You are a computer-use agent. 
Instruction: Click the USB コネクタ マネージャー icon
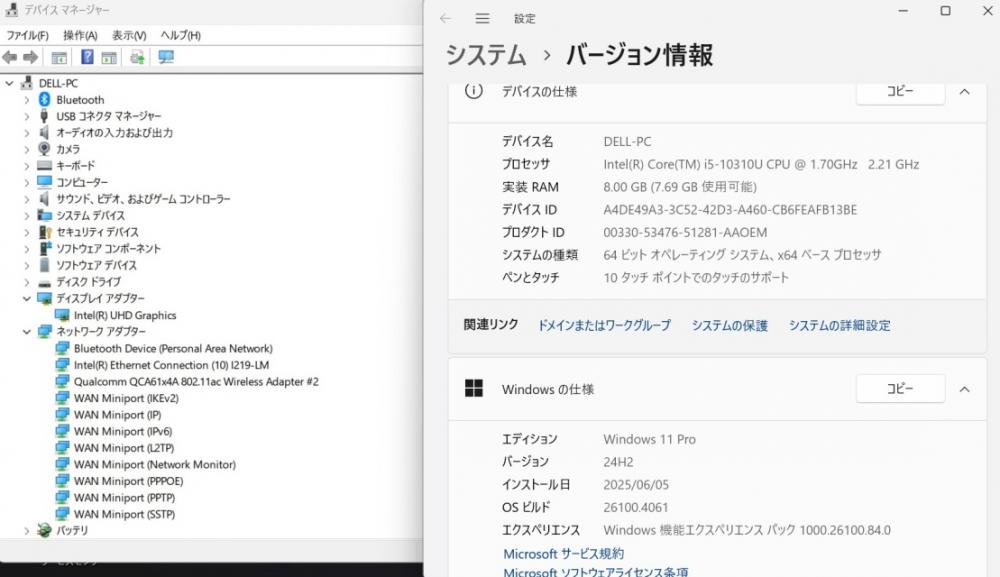pos(44,116)
